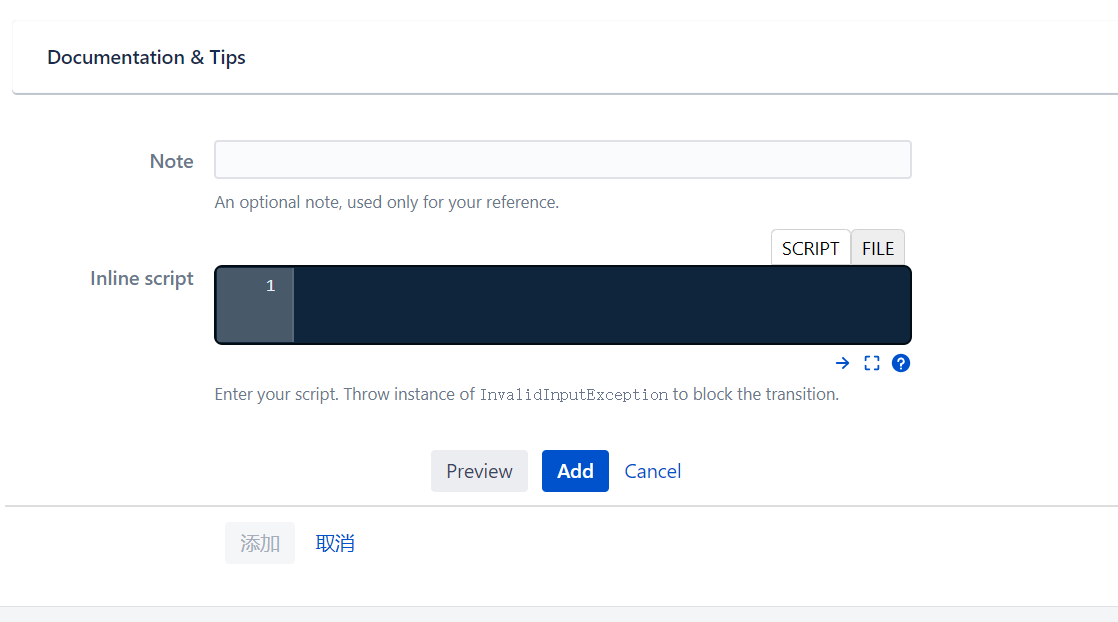Open fullscreen mode for the script editor
Image resolution: width=1118 pixels, height=622 pixels.
(871, 363)
